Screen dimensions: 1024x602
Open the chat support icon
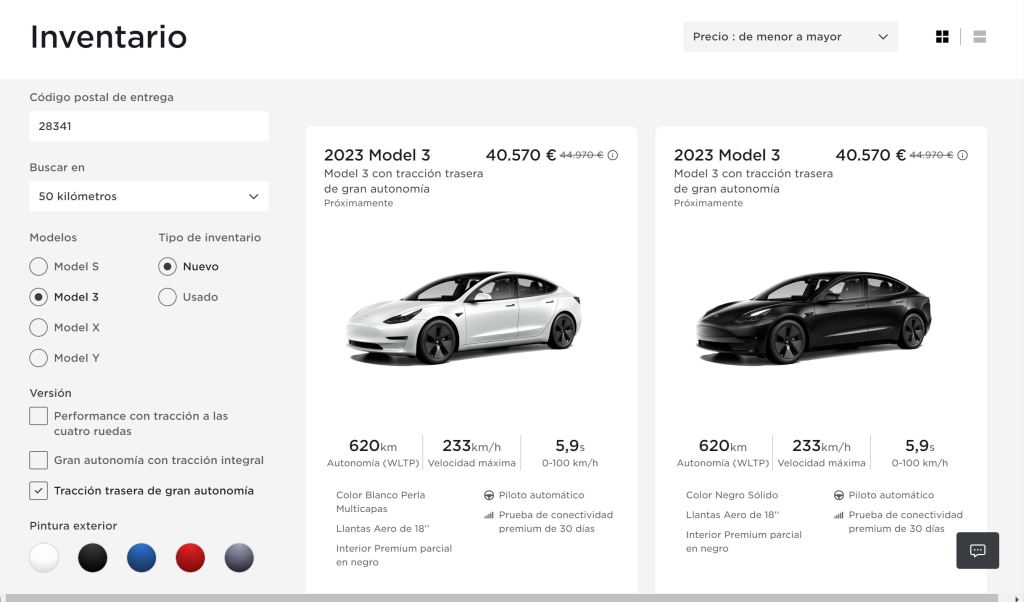977,550
